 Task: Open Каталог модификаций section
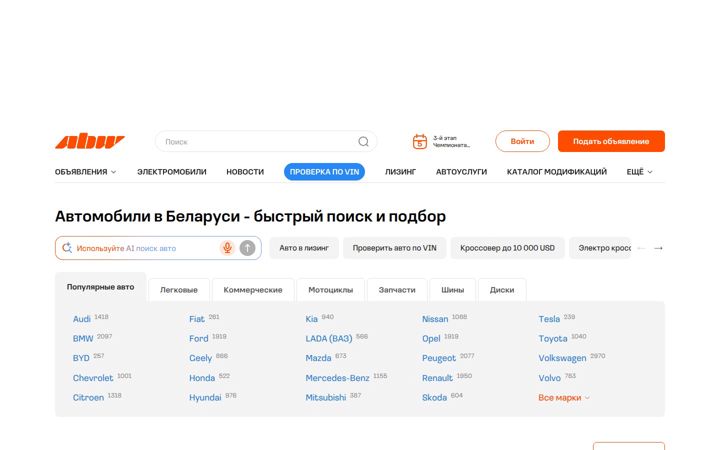click(557, 172)
